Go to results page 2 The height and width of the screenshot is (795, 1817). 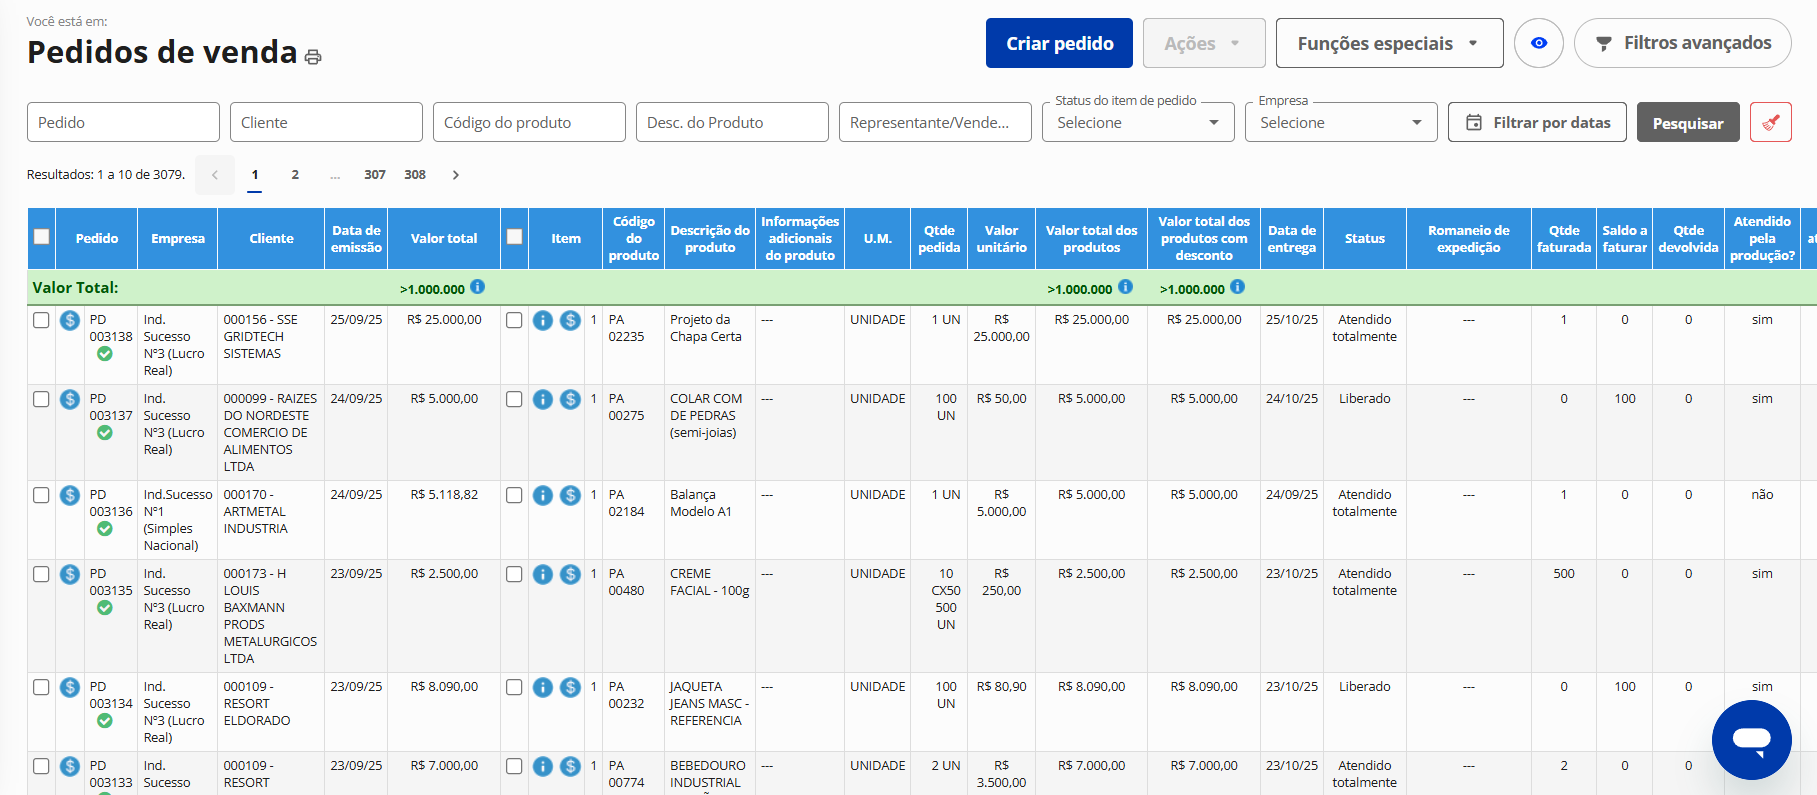[x=295, y=175]
